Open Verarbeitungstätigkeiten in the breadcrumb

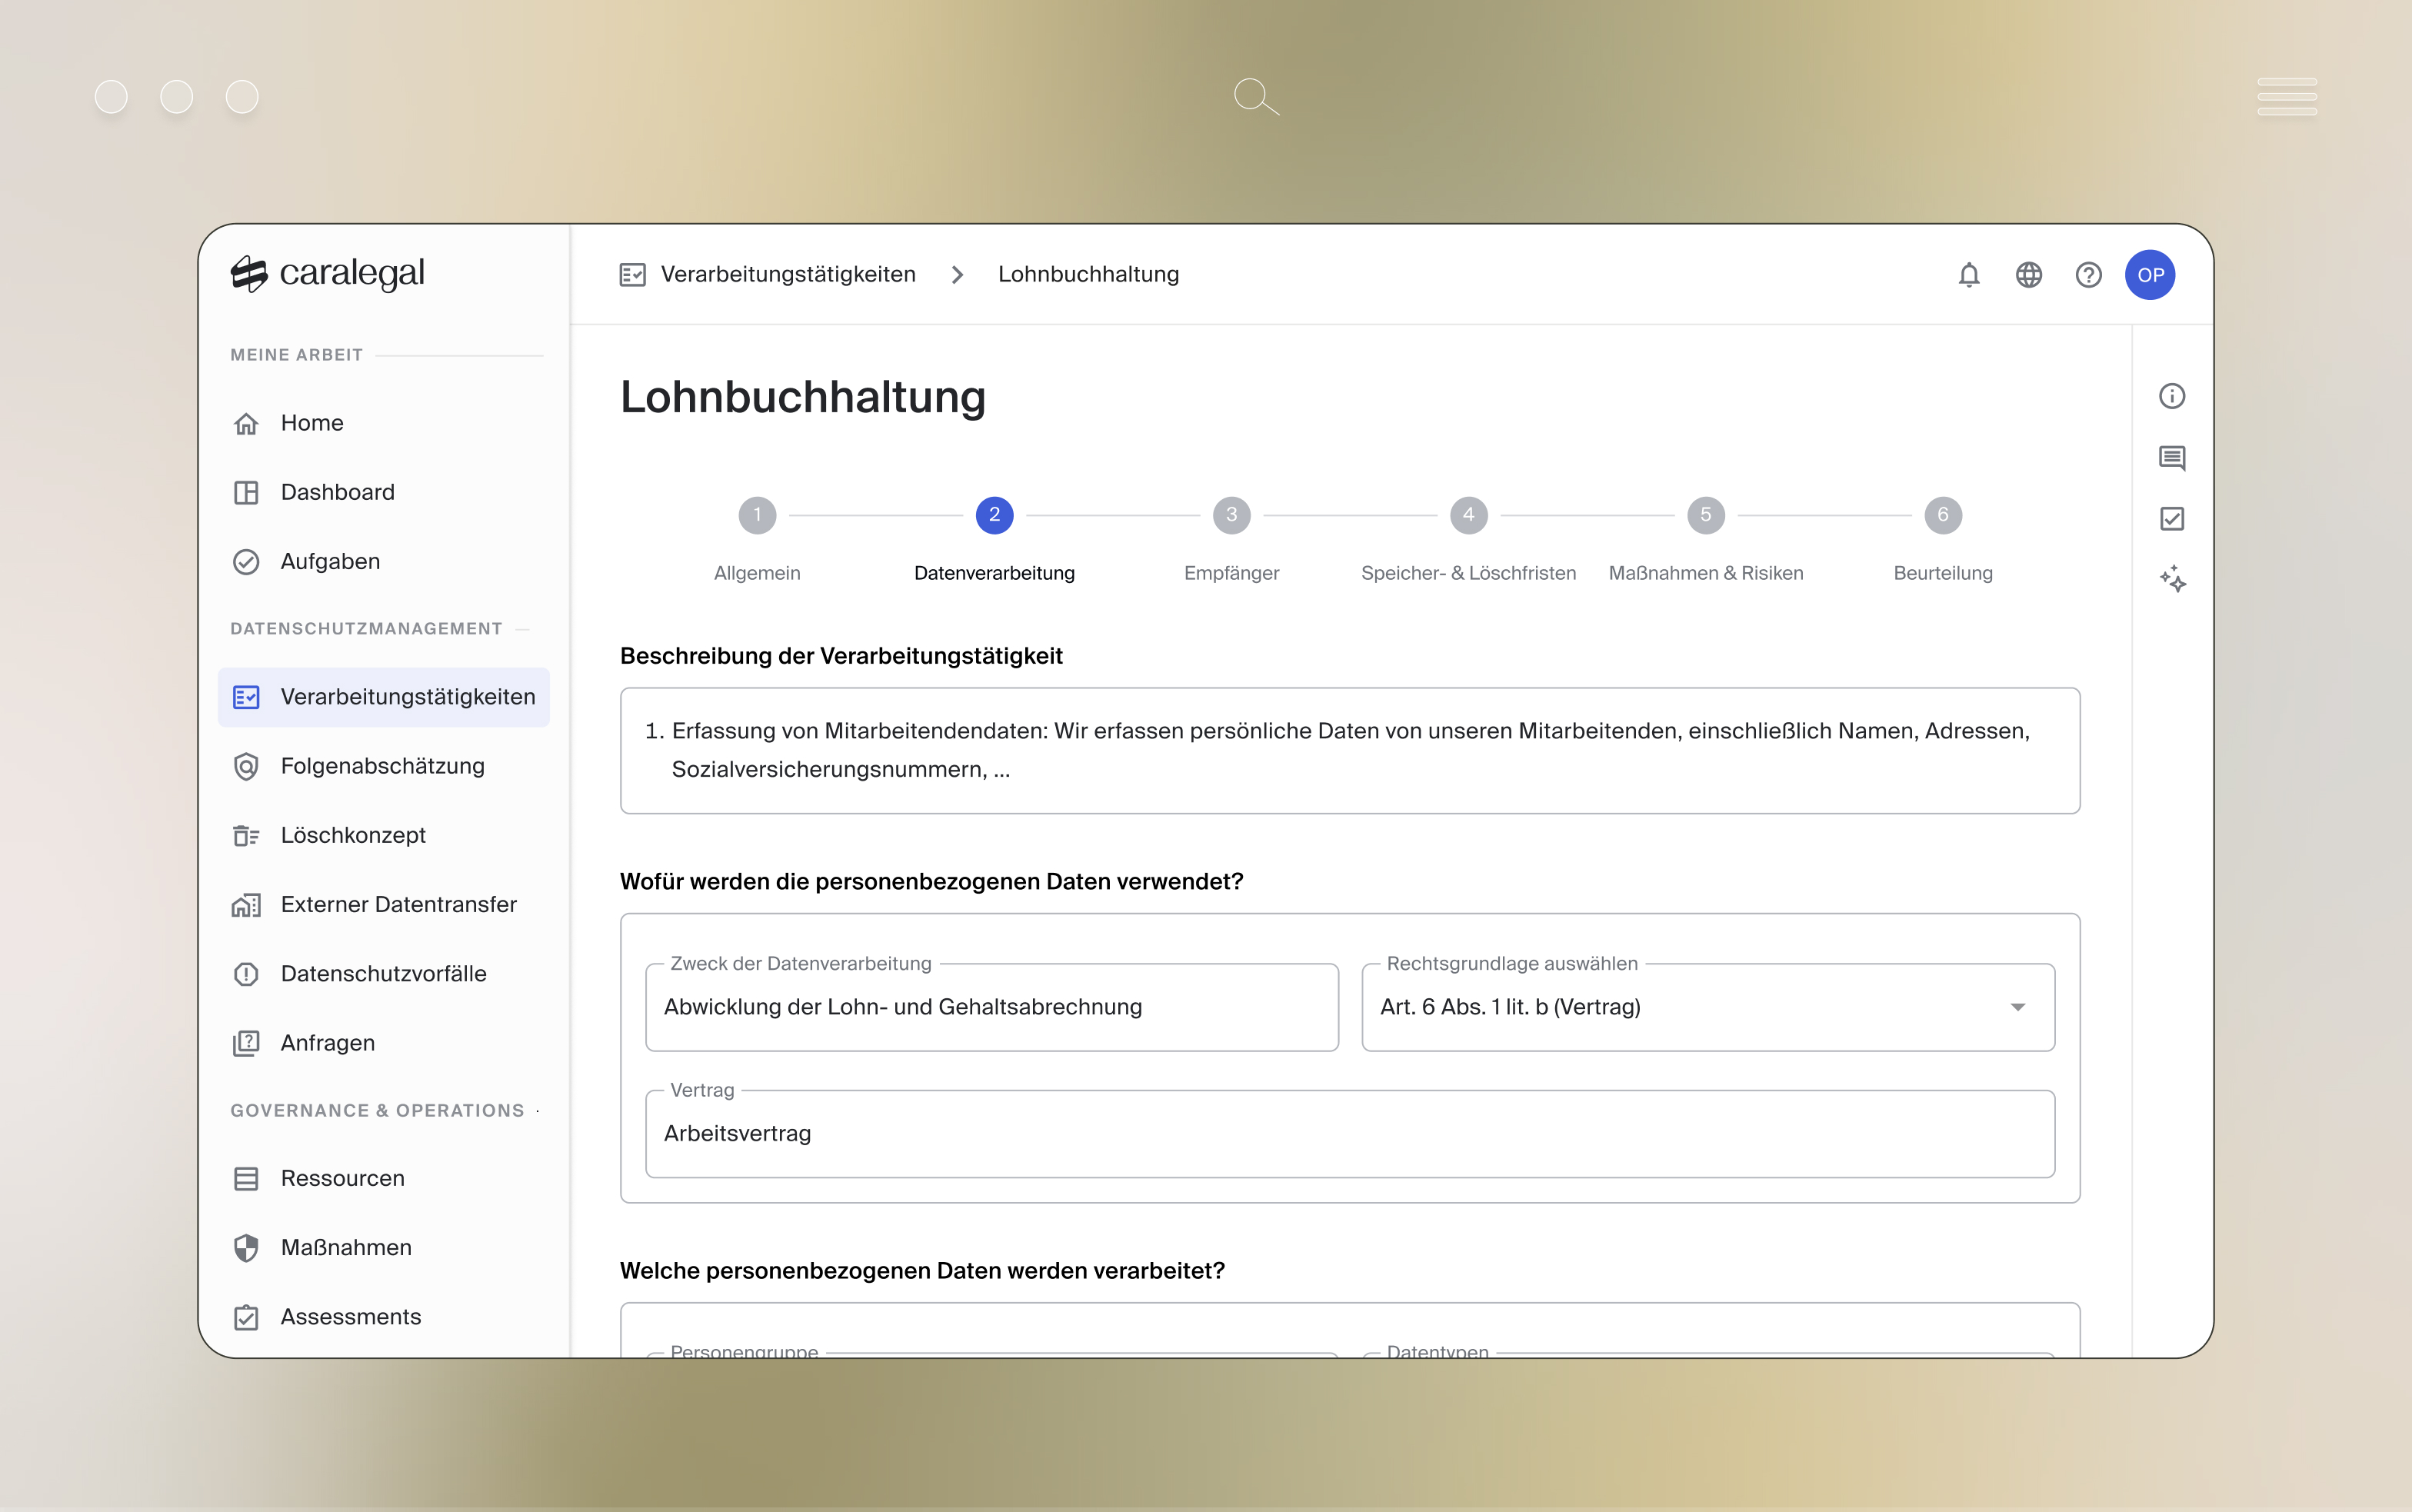pyautogui.click(x=789, y=274)
